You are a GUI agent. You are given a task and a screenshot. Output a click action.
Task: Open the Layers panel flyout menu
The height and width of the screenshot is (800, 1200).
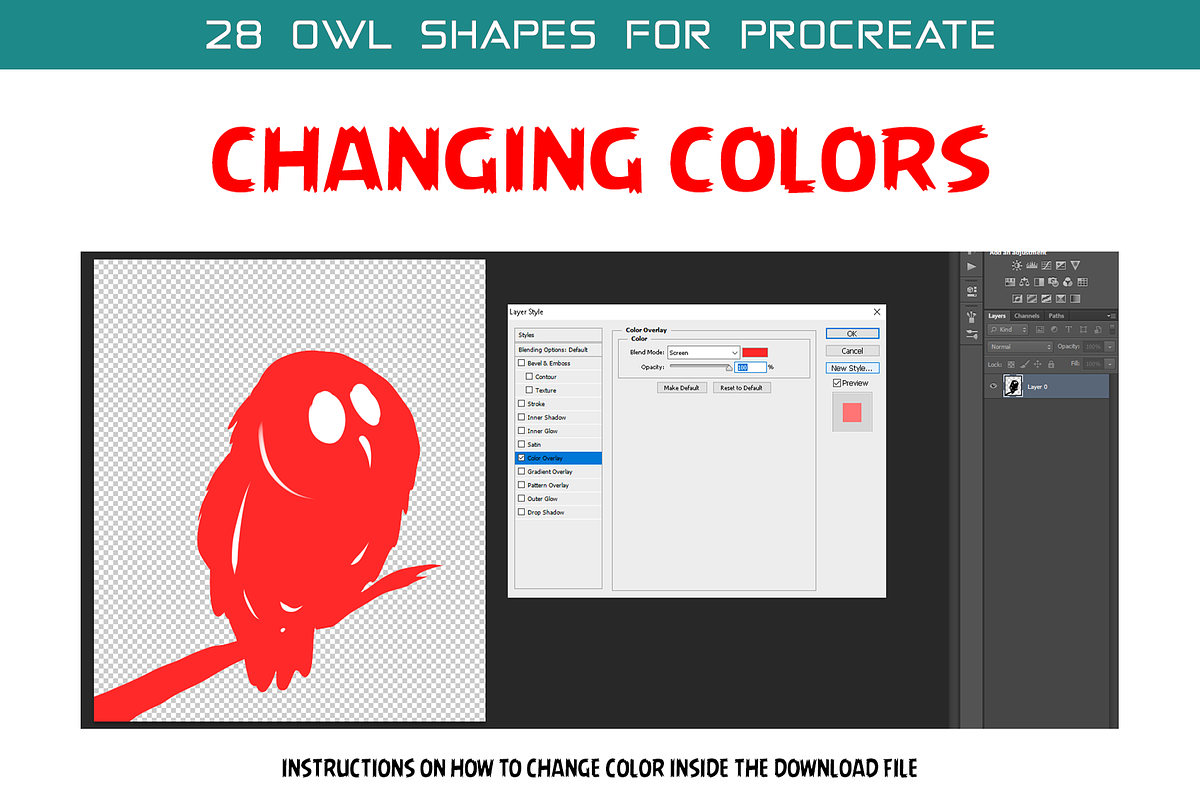click(1112, 316)
